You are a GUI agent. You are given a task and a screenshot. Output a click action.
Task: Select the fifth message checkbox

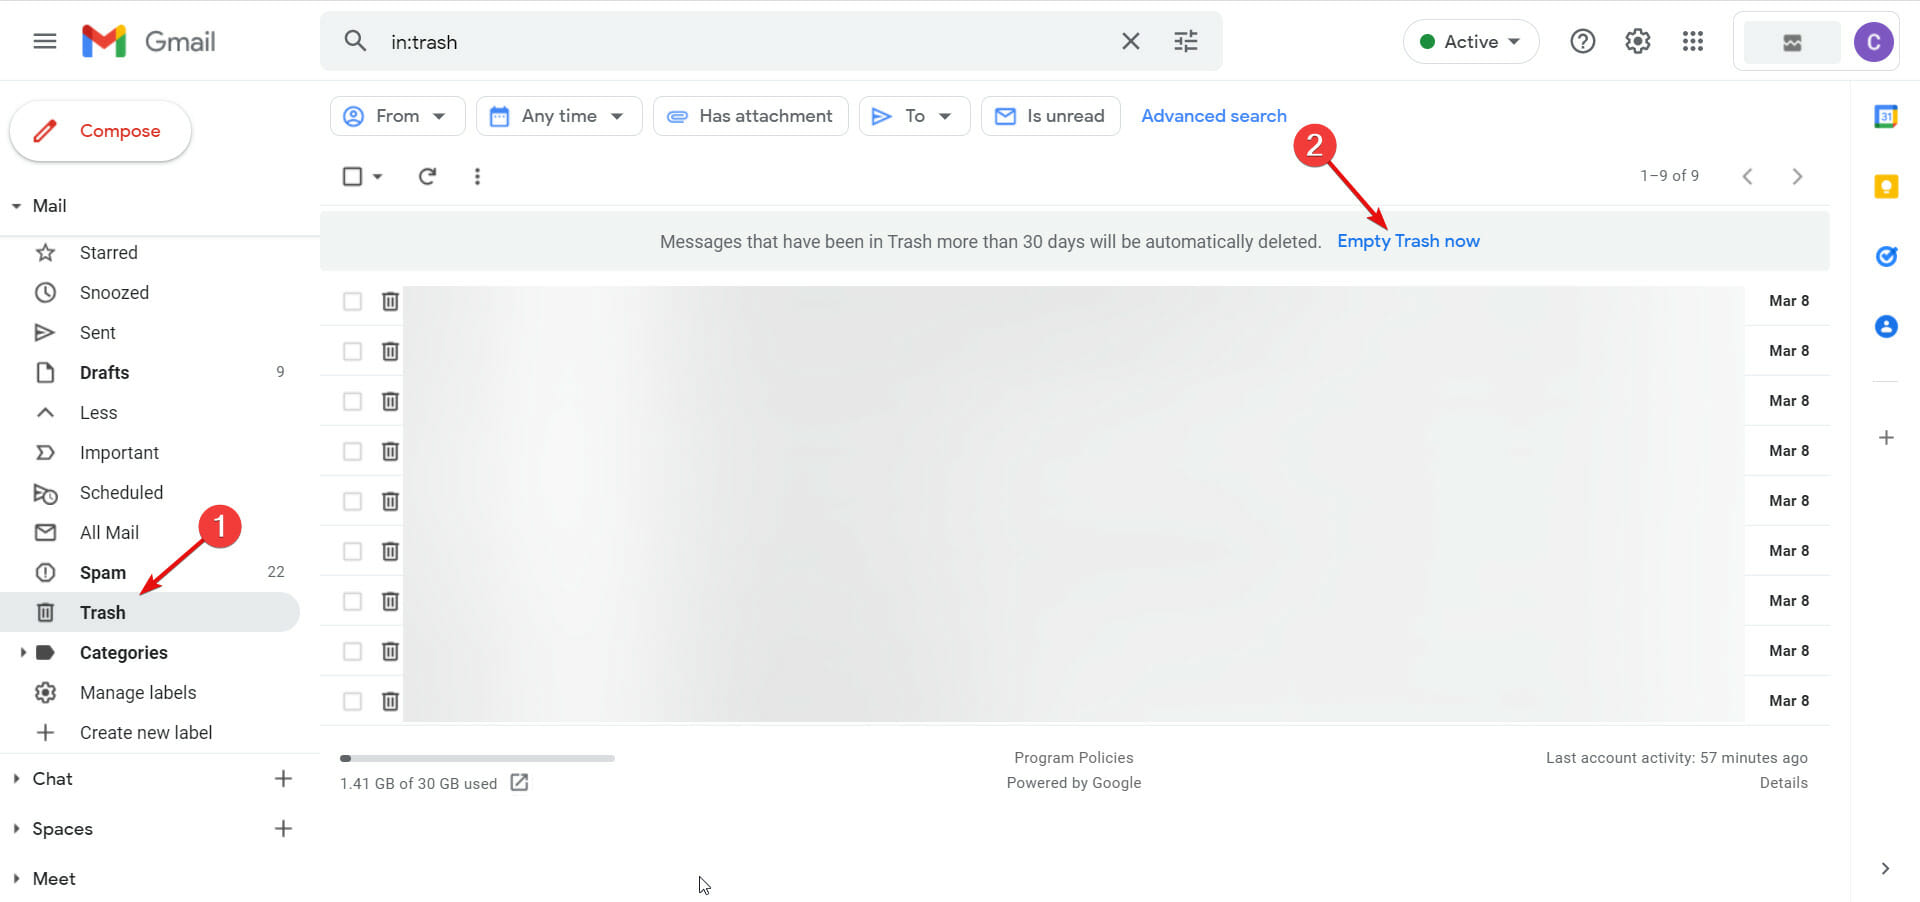(352, 501)
